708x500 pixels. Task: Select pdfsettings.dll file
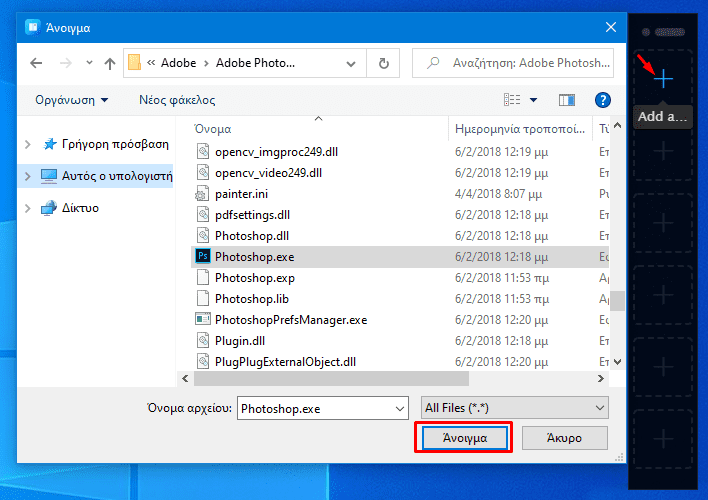pyautogui.click(x=252, y=215)
